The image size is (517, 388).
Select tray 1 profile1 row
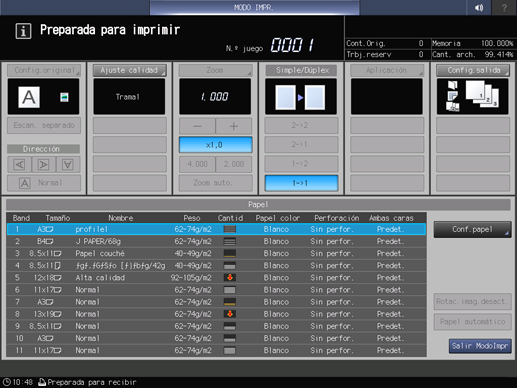[216, 229]
